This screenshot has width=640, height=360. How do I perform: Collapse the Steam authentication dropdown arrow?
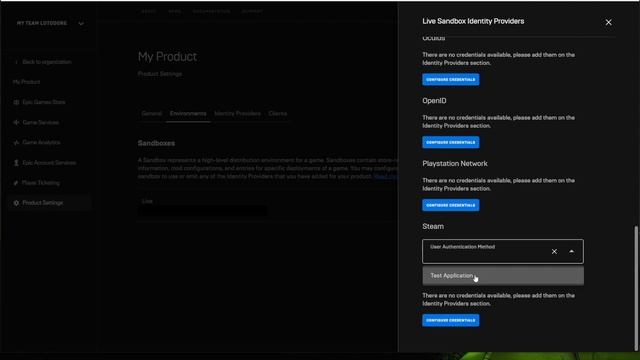pos(571,251)
